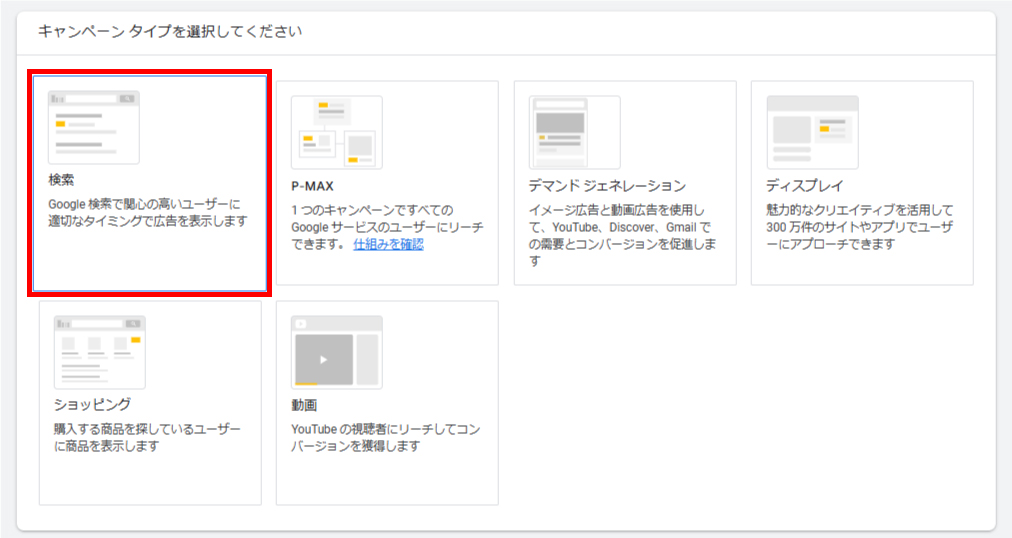
Task: Click デマンド ジェネレーション description mentioning YouTube, Discover, Gmail
Action: [620, 235]
